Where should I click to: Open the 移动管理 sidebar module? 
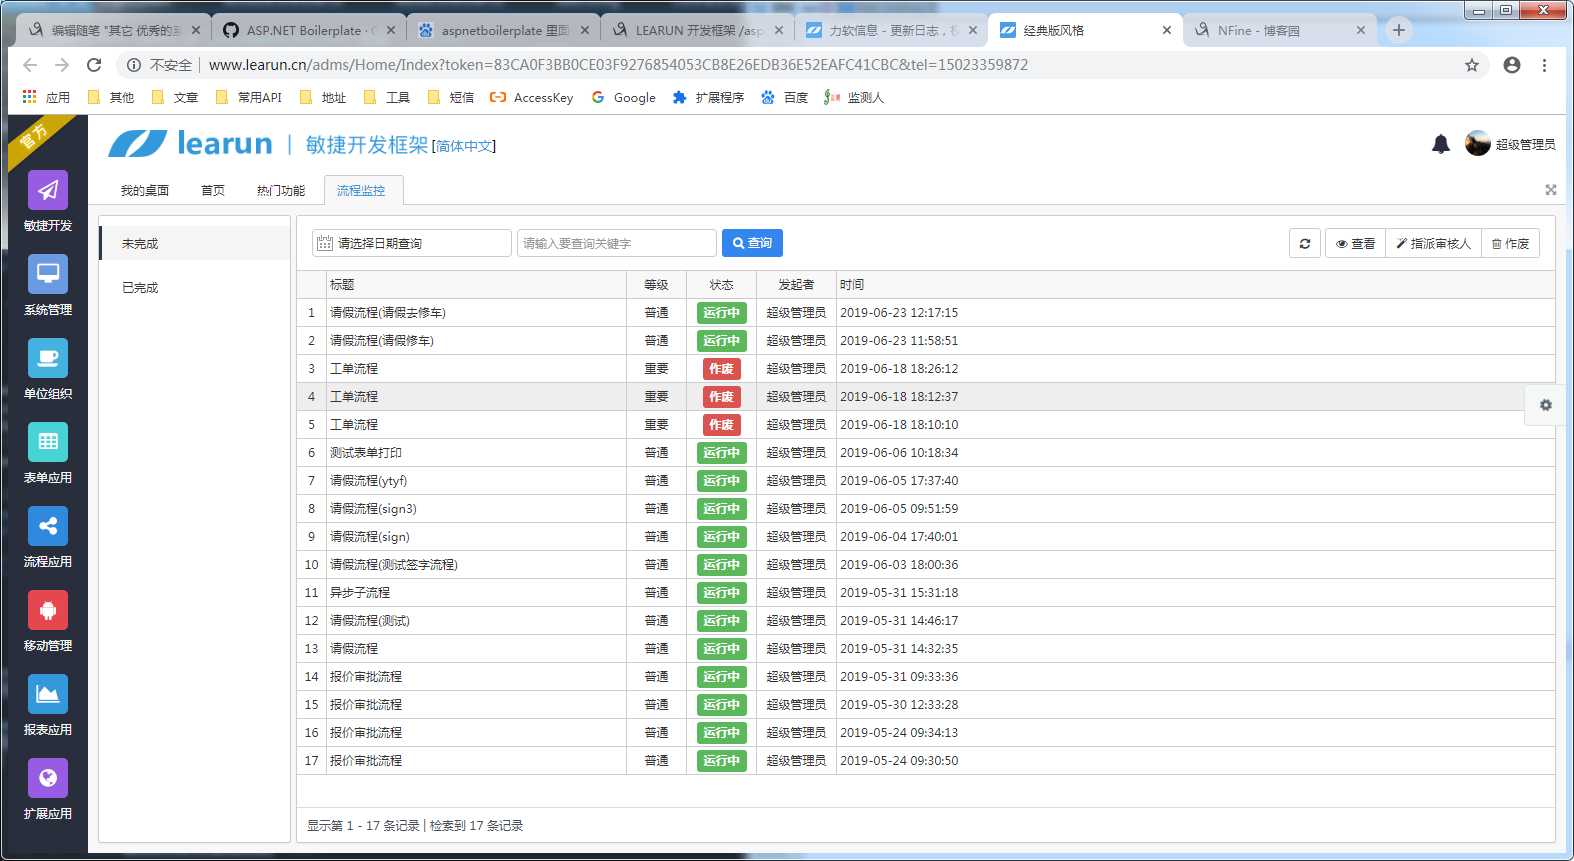[48, 621]
